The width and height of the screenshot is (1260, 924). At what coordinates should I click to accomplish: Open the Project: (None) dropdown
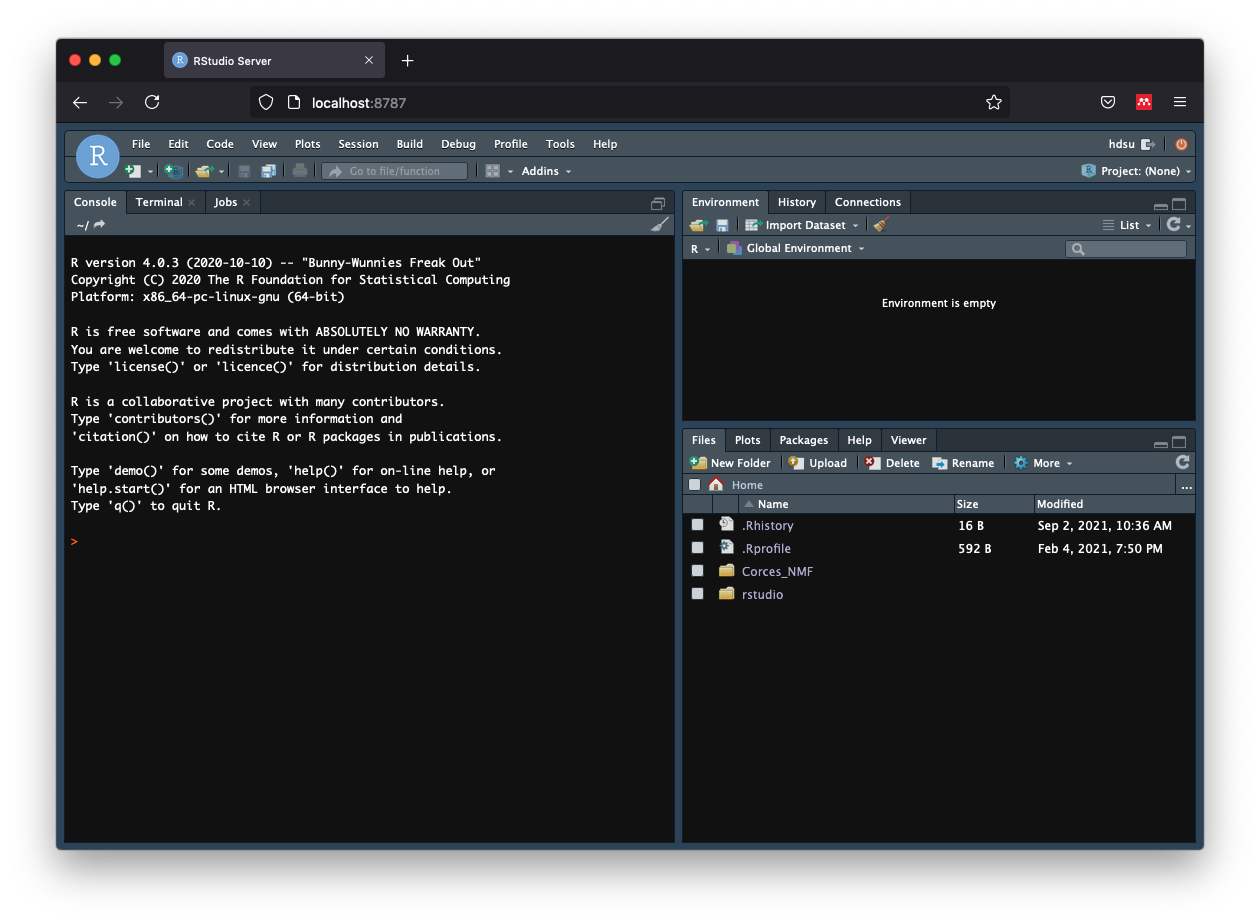point(1137,171)
